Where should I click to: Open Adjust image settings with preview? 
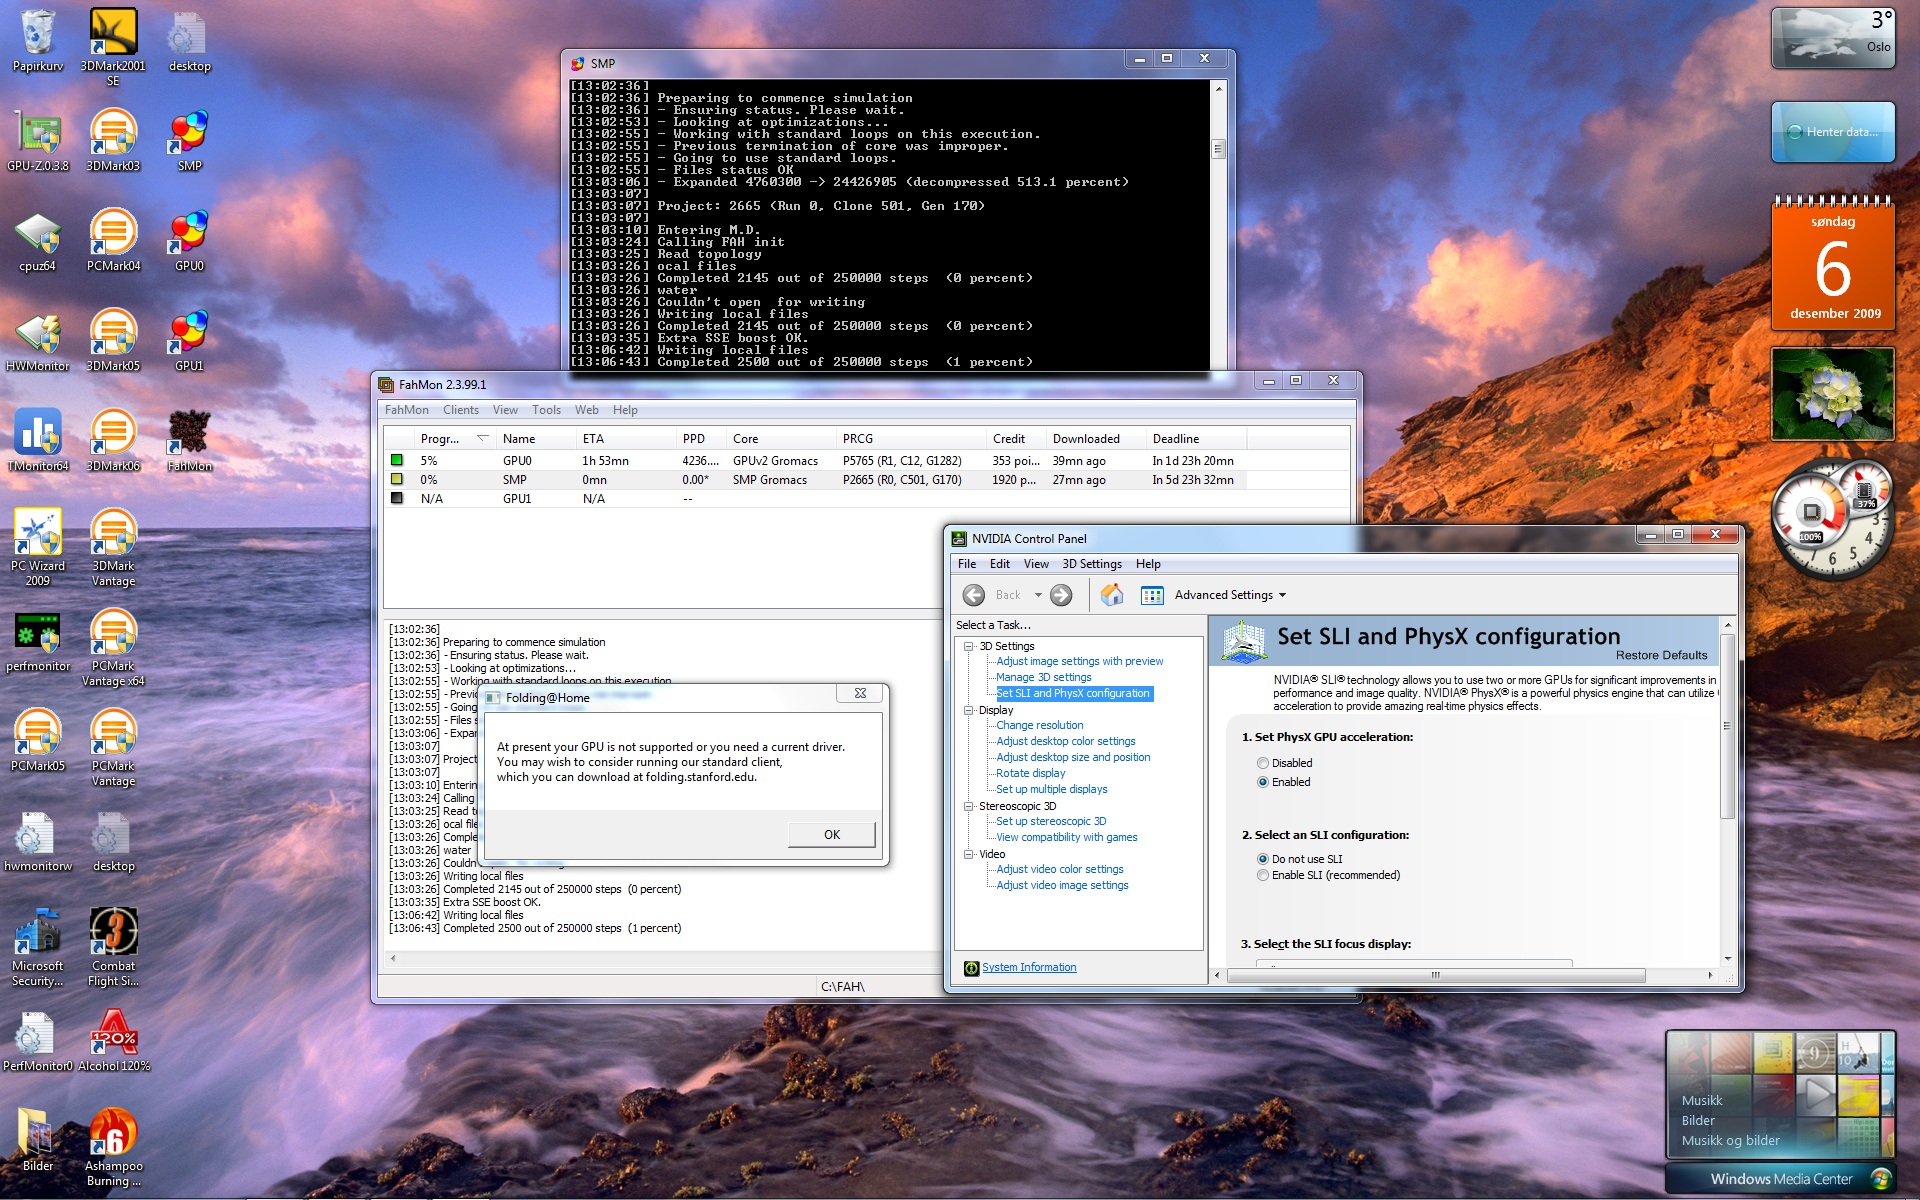pos(1079,661)
